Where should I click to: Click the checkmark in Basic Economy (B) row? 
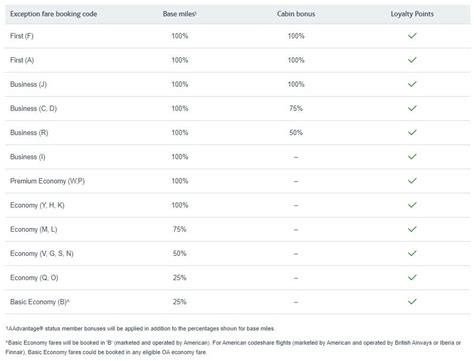412,302
